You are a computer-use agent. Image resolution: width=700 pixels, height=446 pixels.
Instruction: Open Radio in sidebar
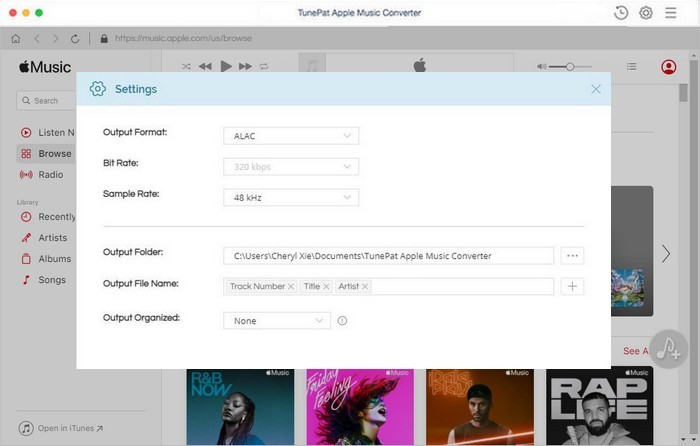coord(42,175)
